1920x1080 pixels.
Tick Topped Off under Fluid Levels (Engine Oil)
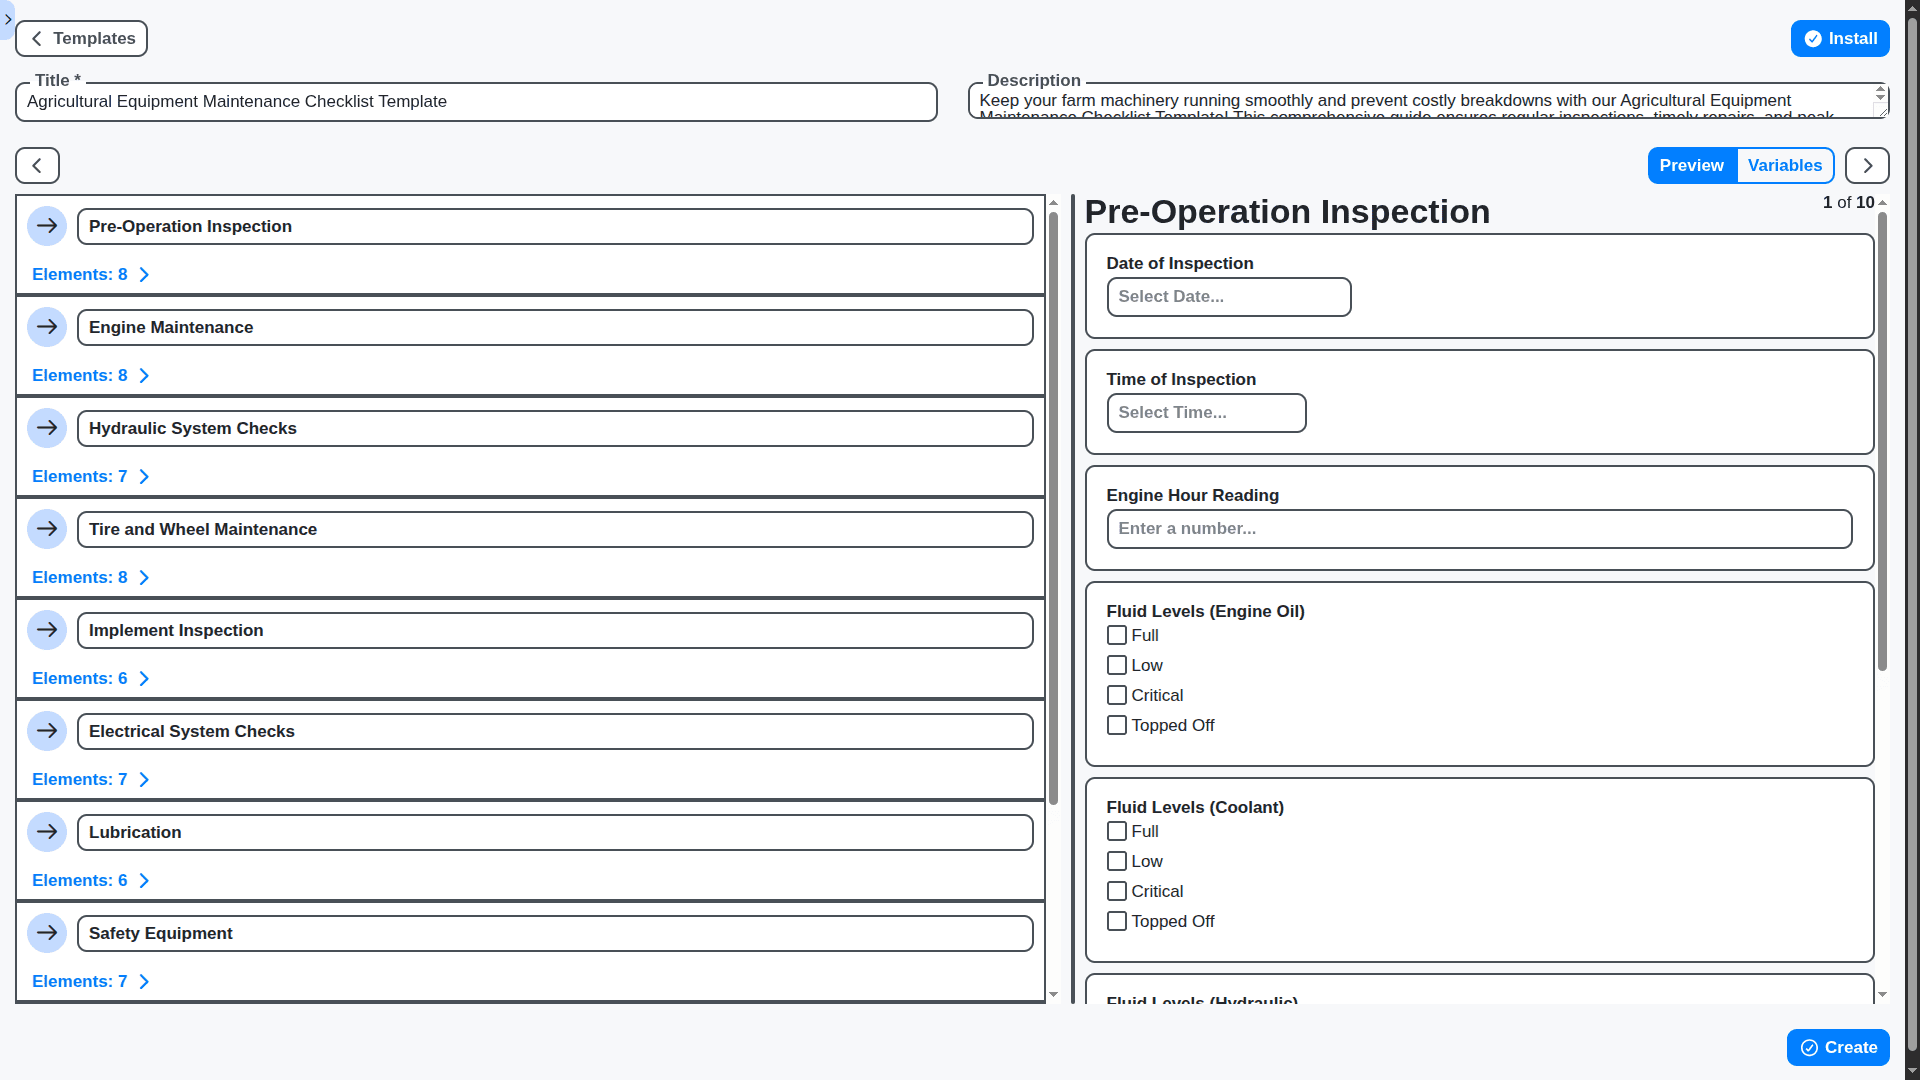click(1117, 726)
